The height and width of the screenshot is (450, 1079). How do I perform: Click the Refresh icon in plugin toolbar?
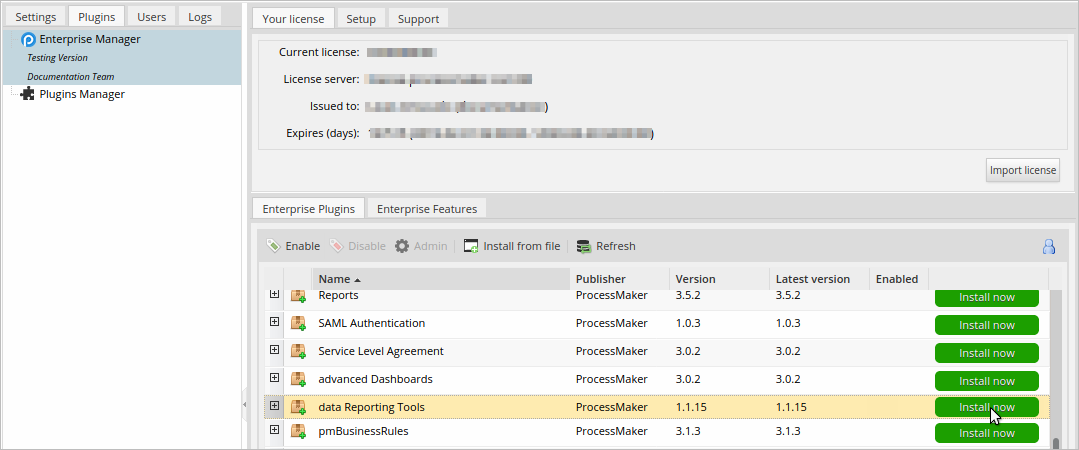584,246
